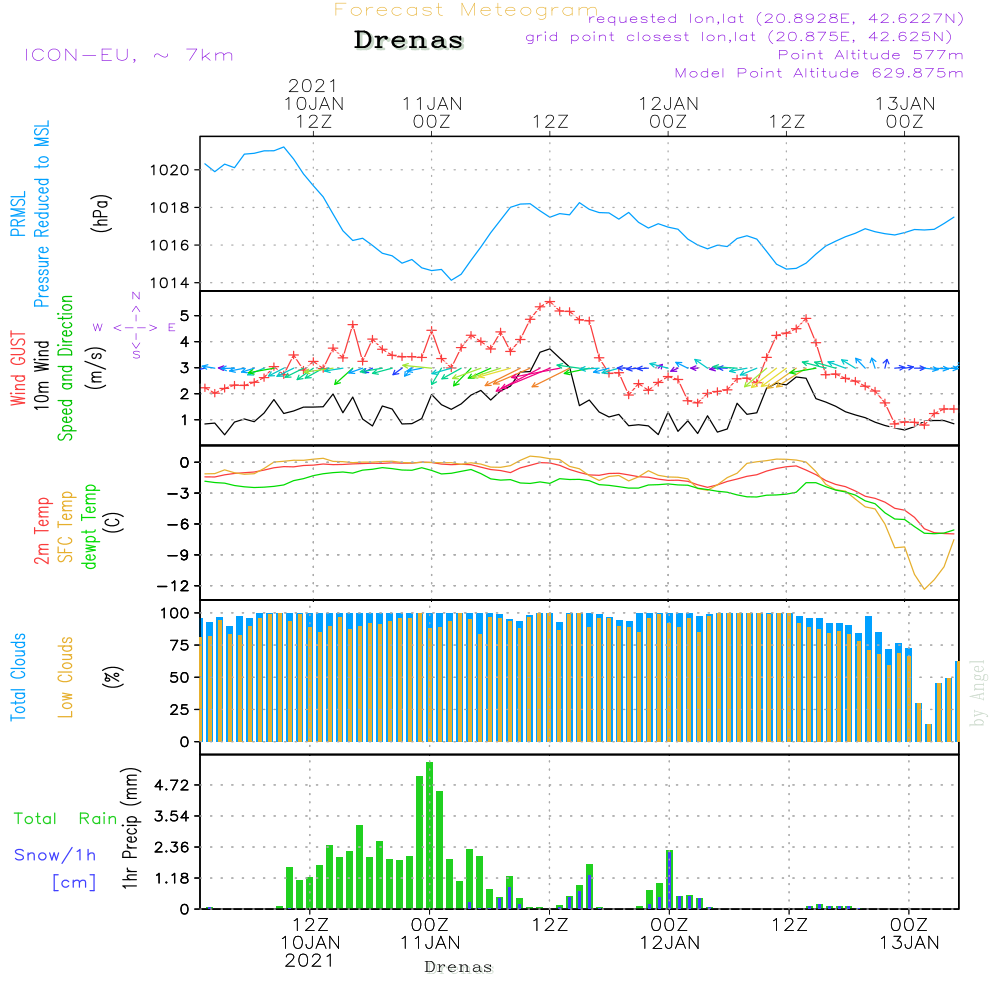
Task: Click the wind direction compass rose
Action: click(135, 326)
